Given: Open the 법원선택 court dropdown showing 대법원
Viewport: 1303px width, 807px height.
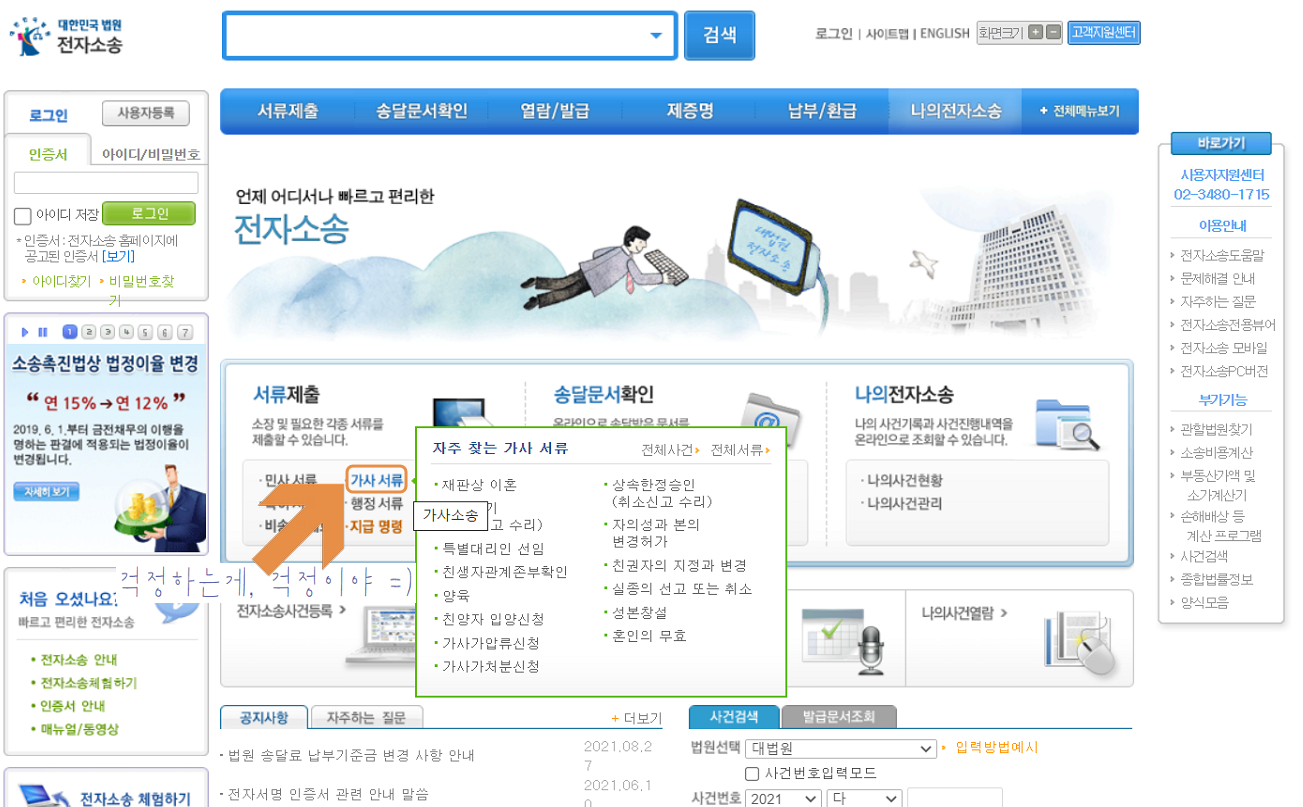Looking at the screenshot, I should click(841, 748).
